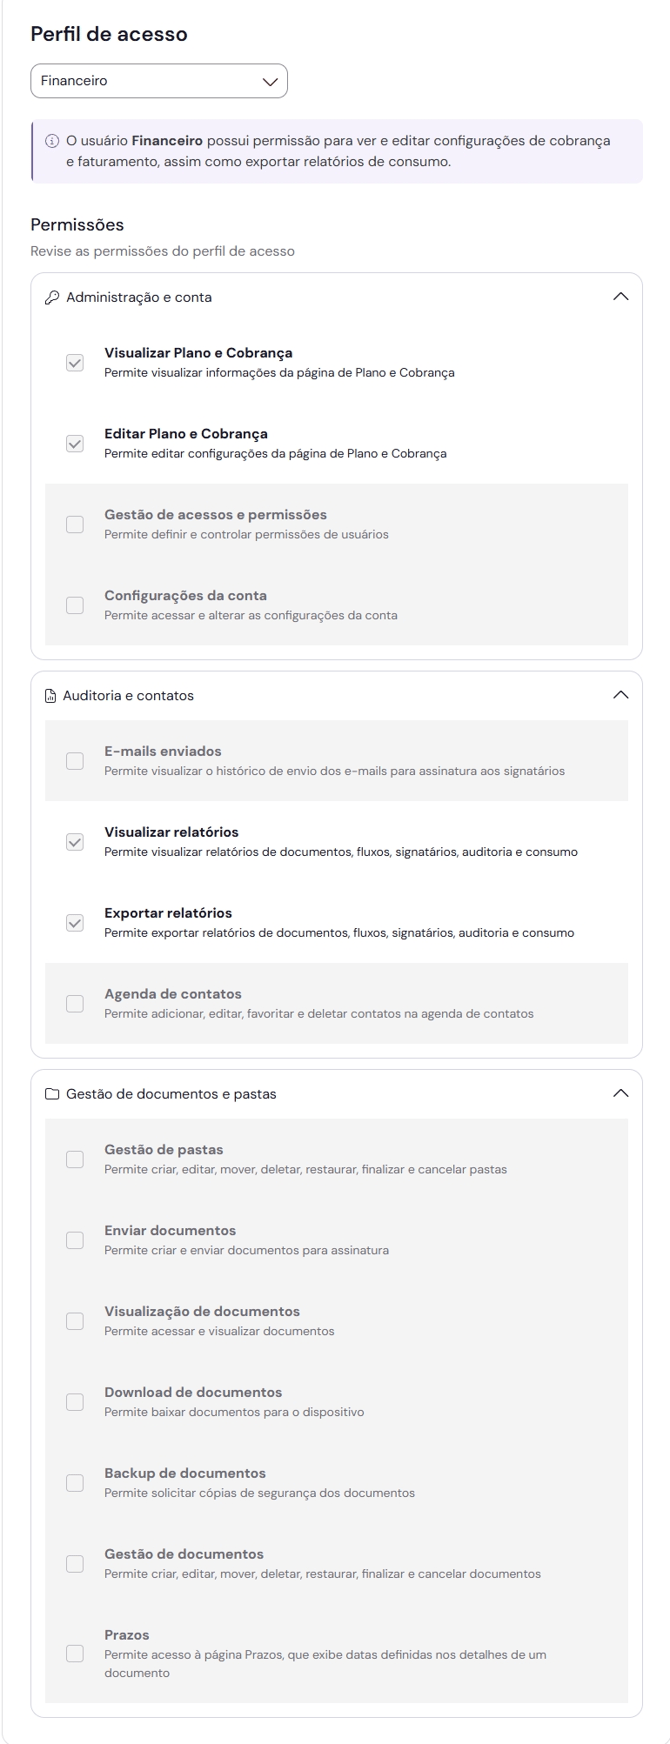Screen dimensions: 670x1744
Task: Check the E-mails enviados permission
Action: click(x=75, y=761)
